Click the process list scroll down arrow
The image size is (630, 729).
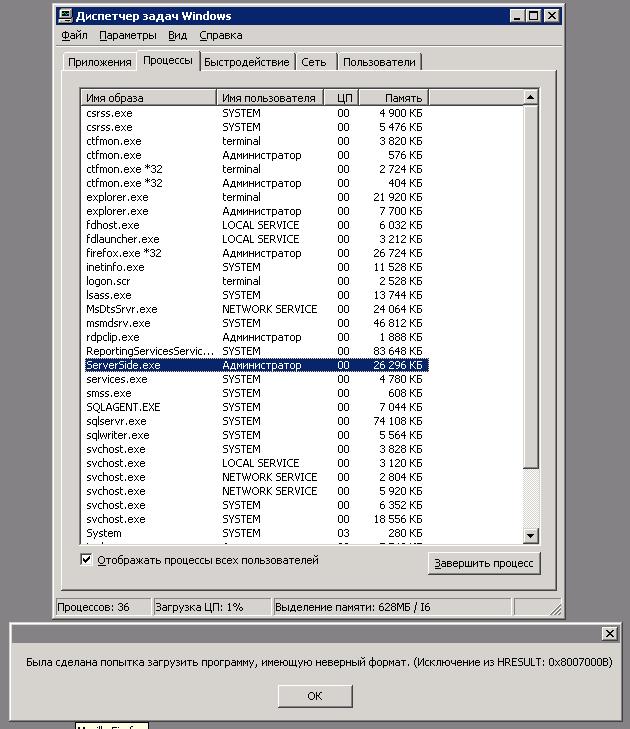[x=531, y=535]
